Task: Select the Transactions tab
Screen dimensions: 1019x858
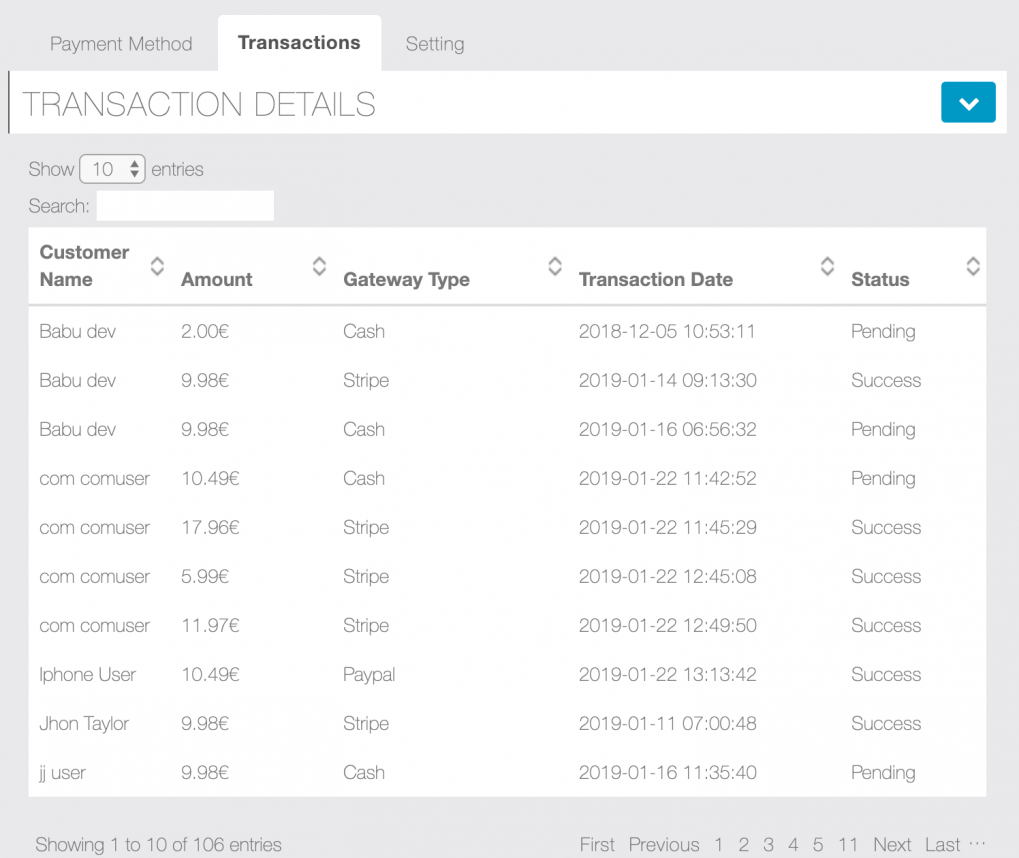Action: pyautogui.click(x=299, y=43)
